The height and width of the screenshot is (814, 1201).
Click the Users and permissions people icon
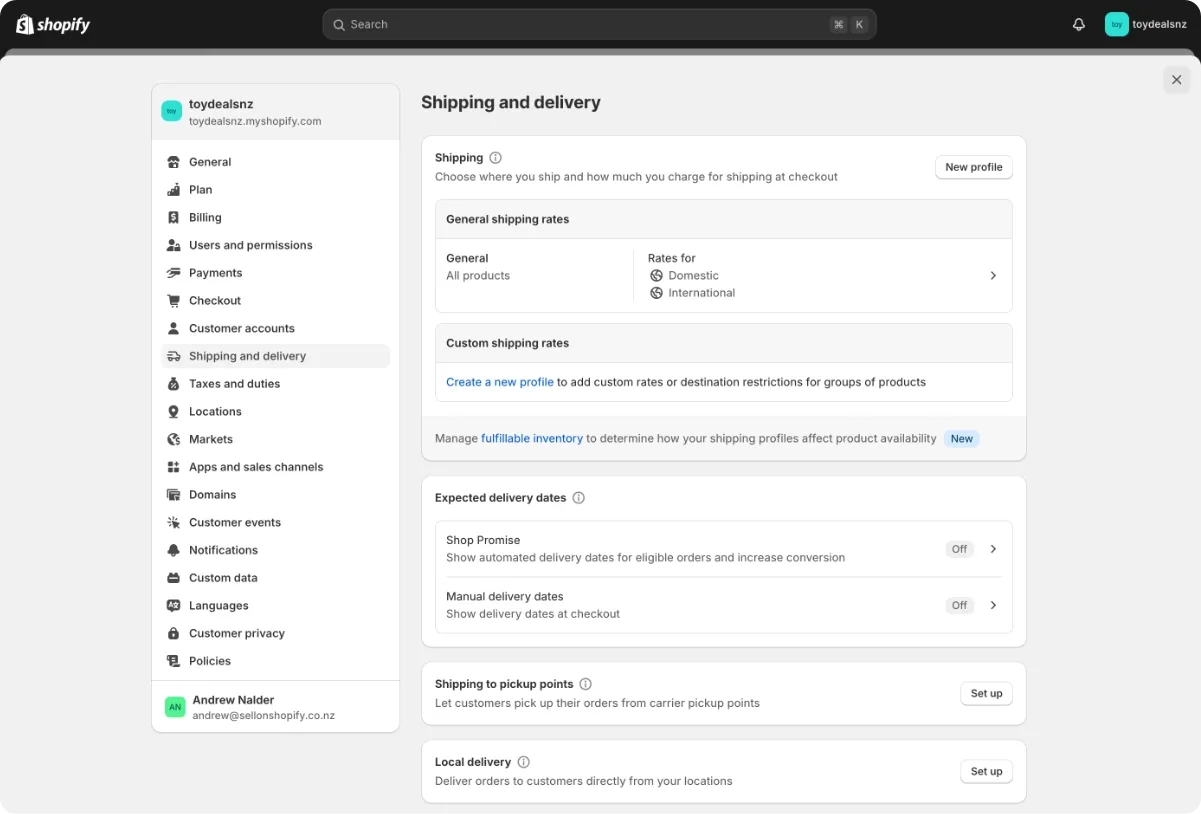(x=173, y=245)
